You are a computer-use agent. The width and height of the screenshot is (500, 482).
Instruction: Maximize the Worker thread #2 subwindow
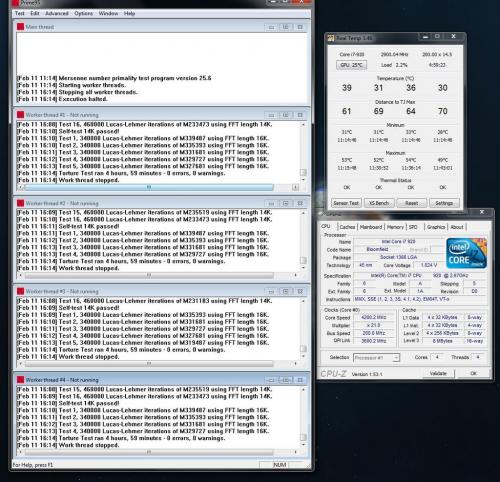click(x=286, y=203)
